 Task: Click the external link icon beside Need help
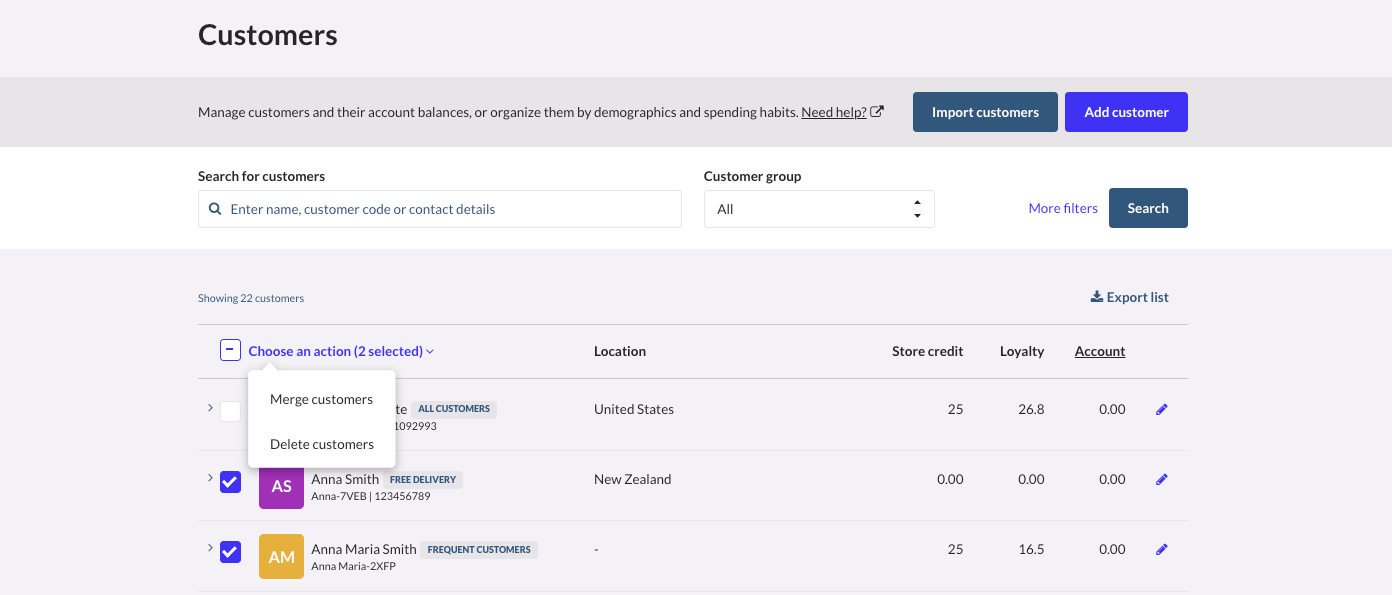coord(877,112)
